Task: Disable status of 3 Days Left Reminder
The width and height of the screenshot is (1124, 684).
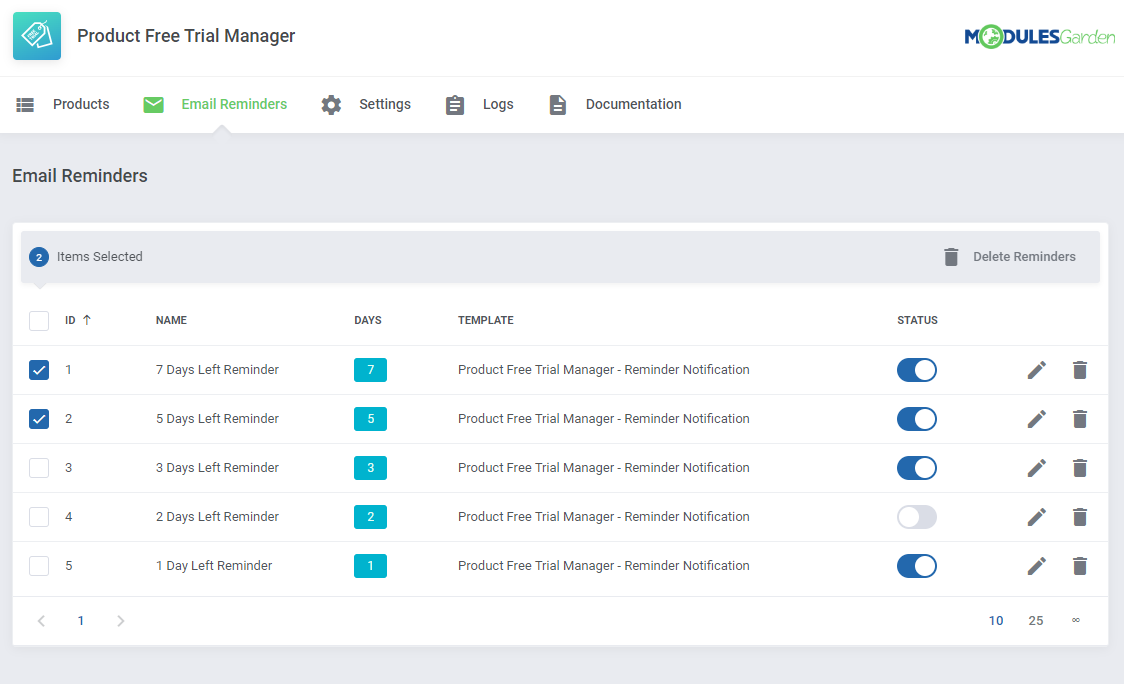Action: click(x=917, y=468)
